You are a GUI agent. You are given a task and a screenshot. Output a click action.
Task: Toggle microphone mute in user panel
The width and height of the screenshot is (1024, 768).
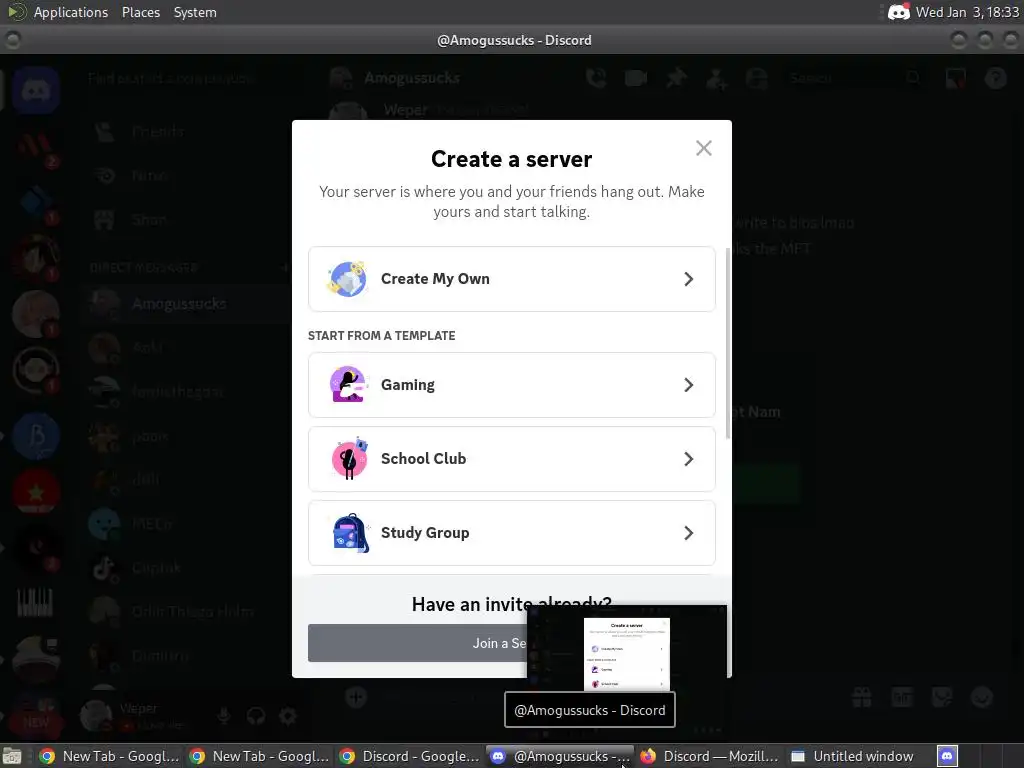pyautogui.click(x=224, y=716)
